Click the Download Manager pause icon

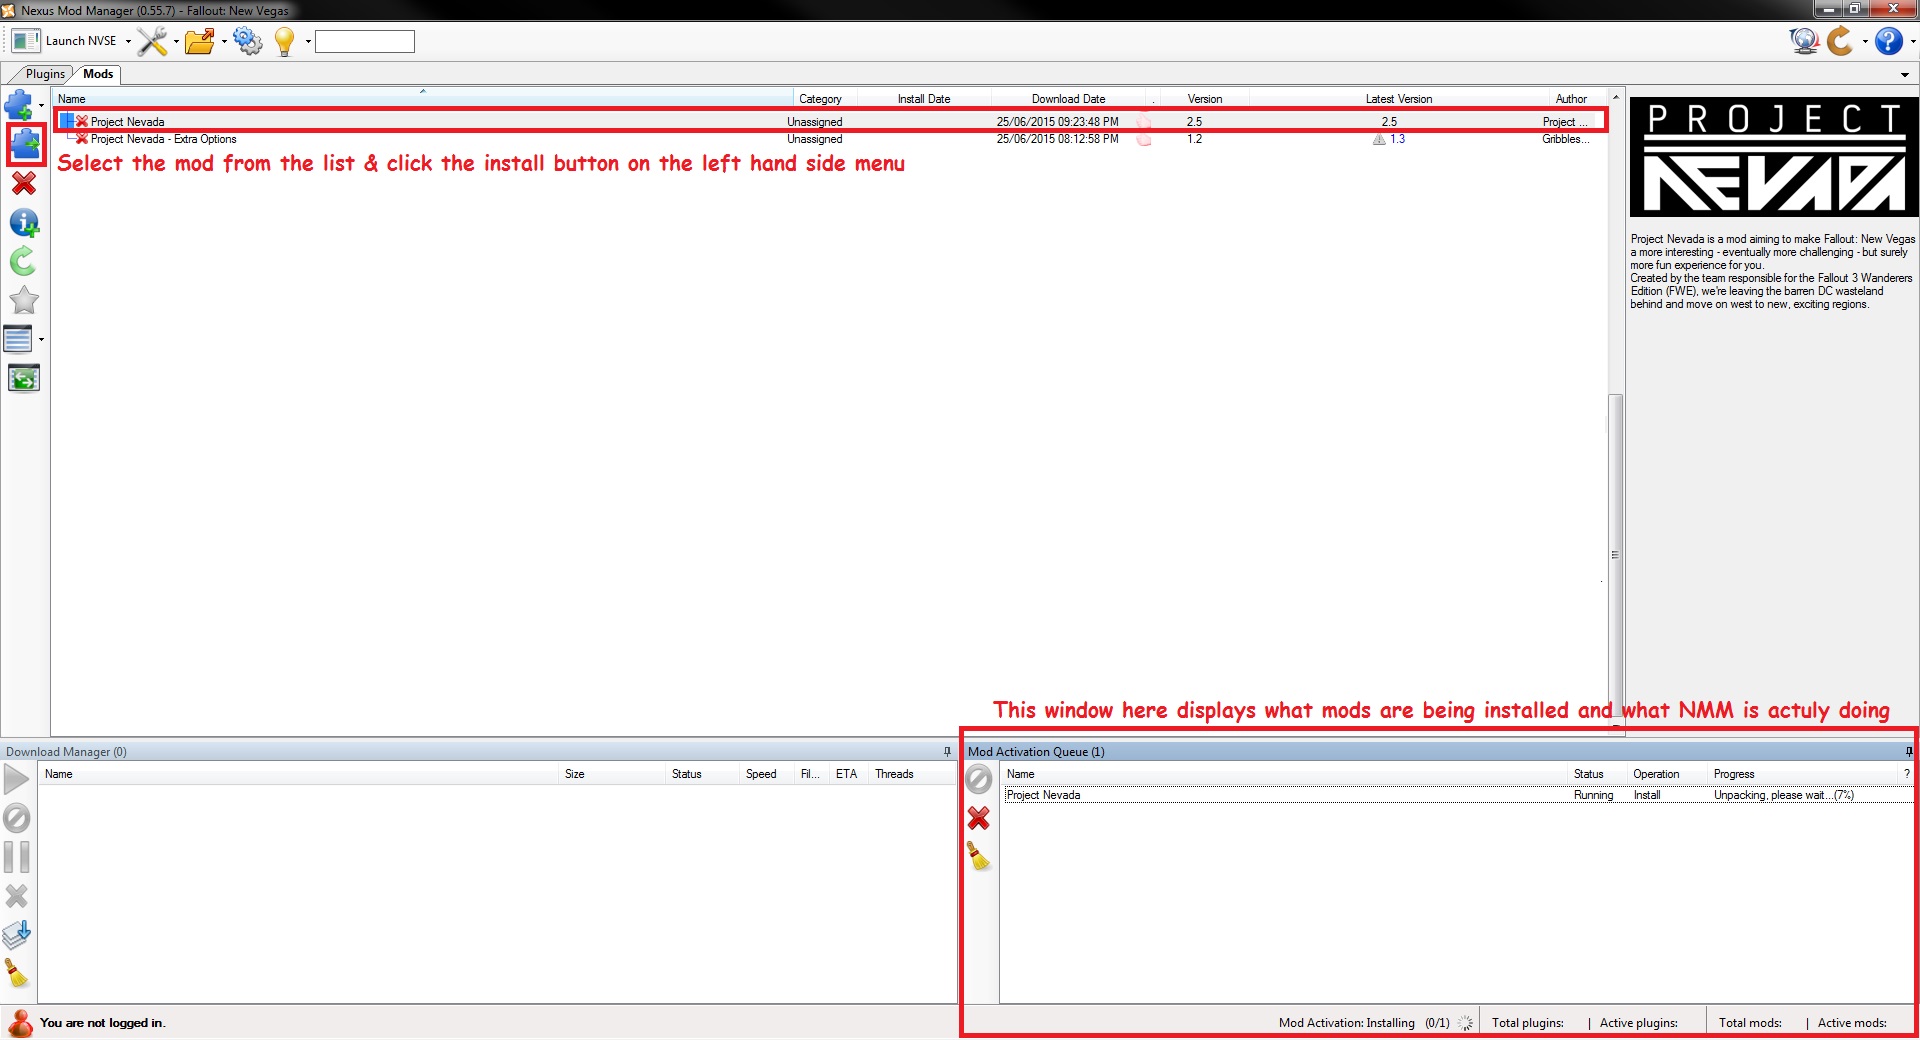click(17, 857)
